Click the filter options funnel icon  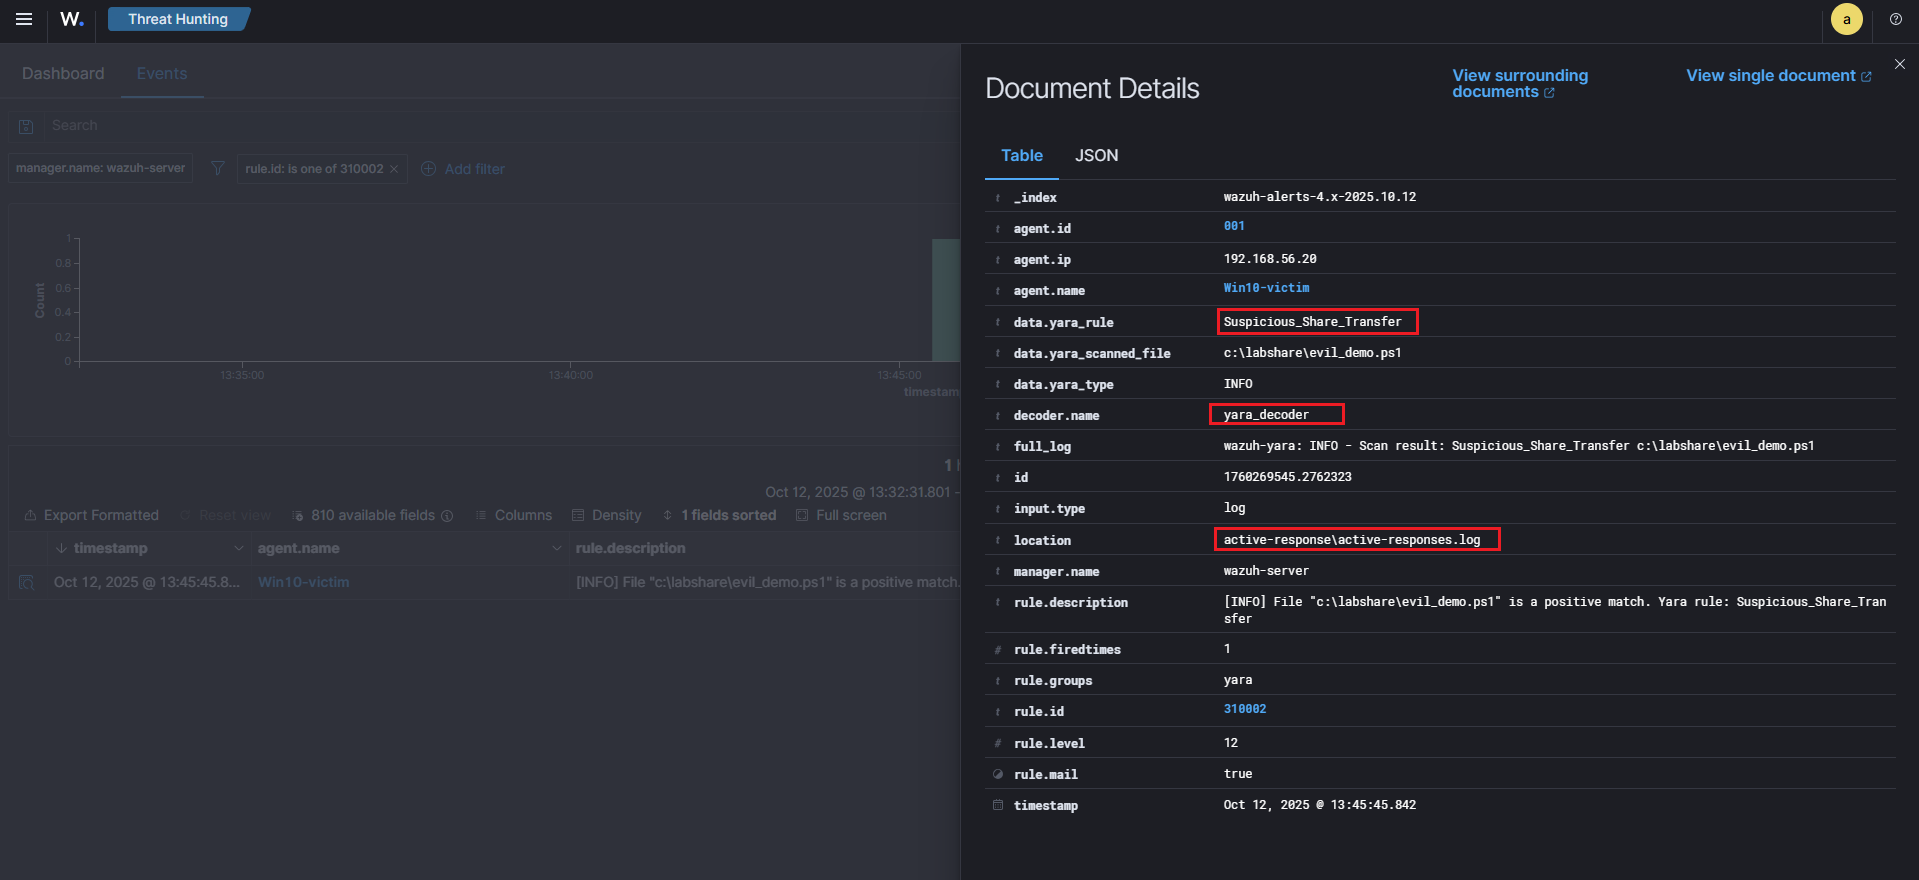tap(217, 168)
